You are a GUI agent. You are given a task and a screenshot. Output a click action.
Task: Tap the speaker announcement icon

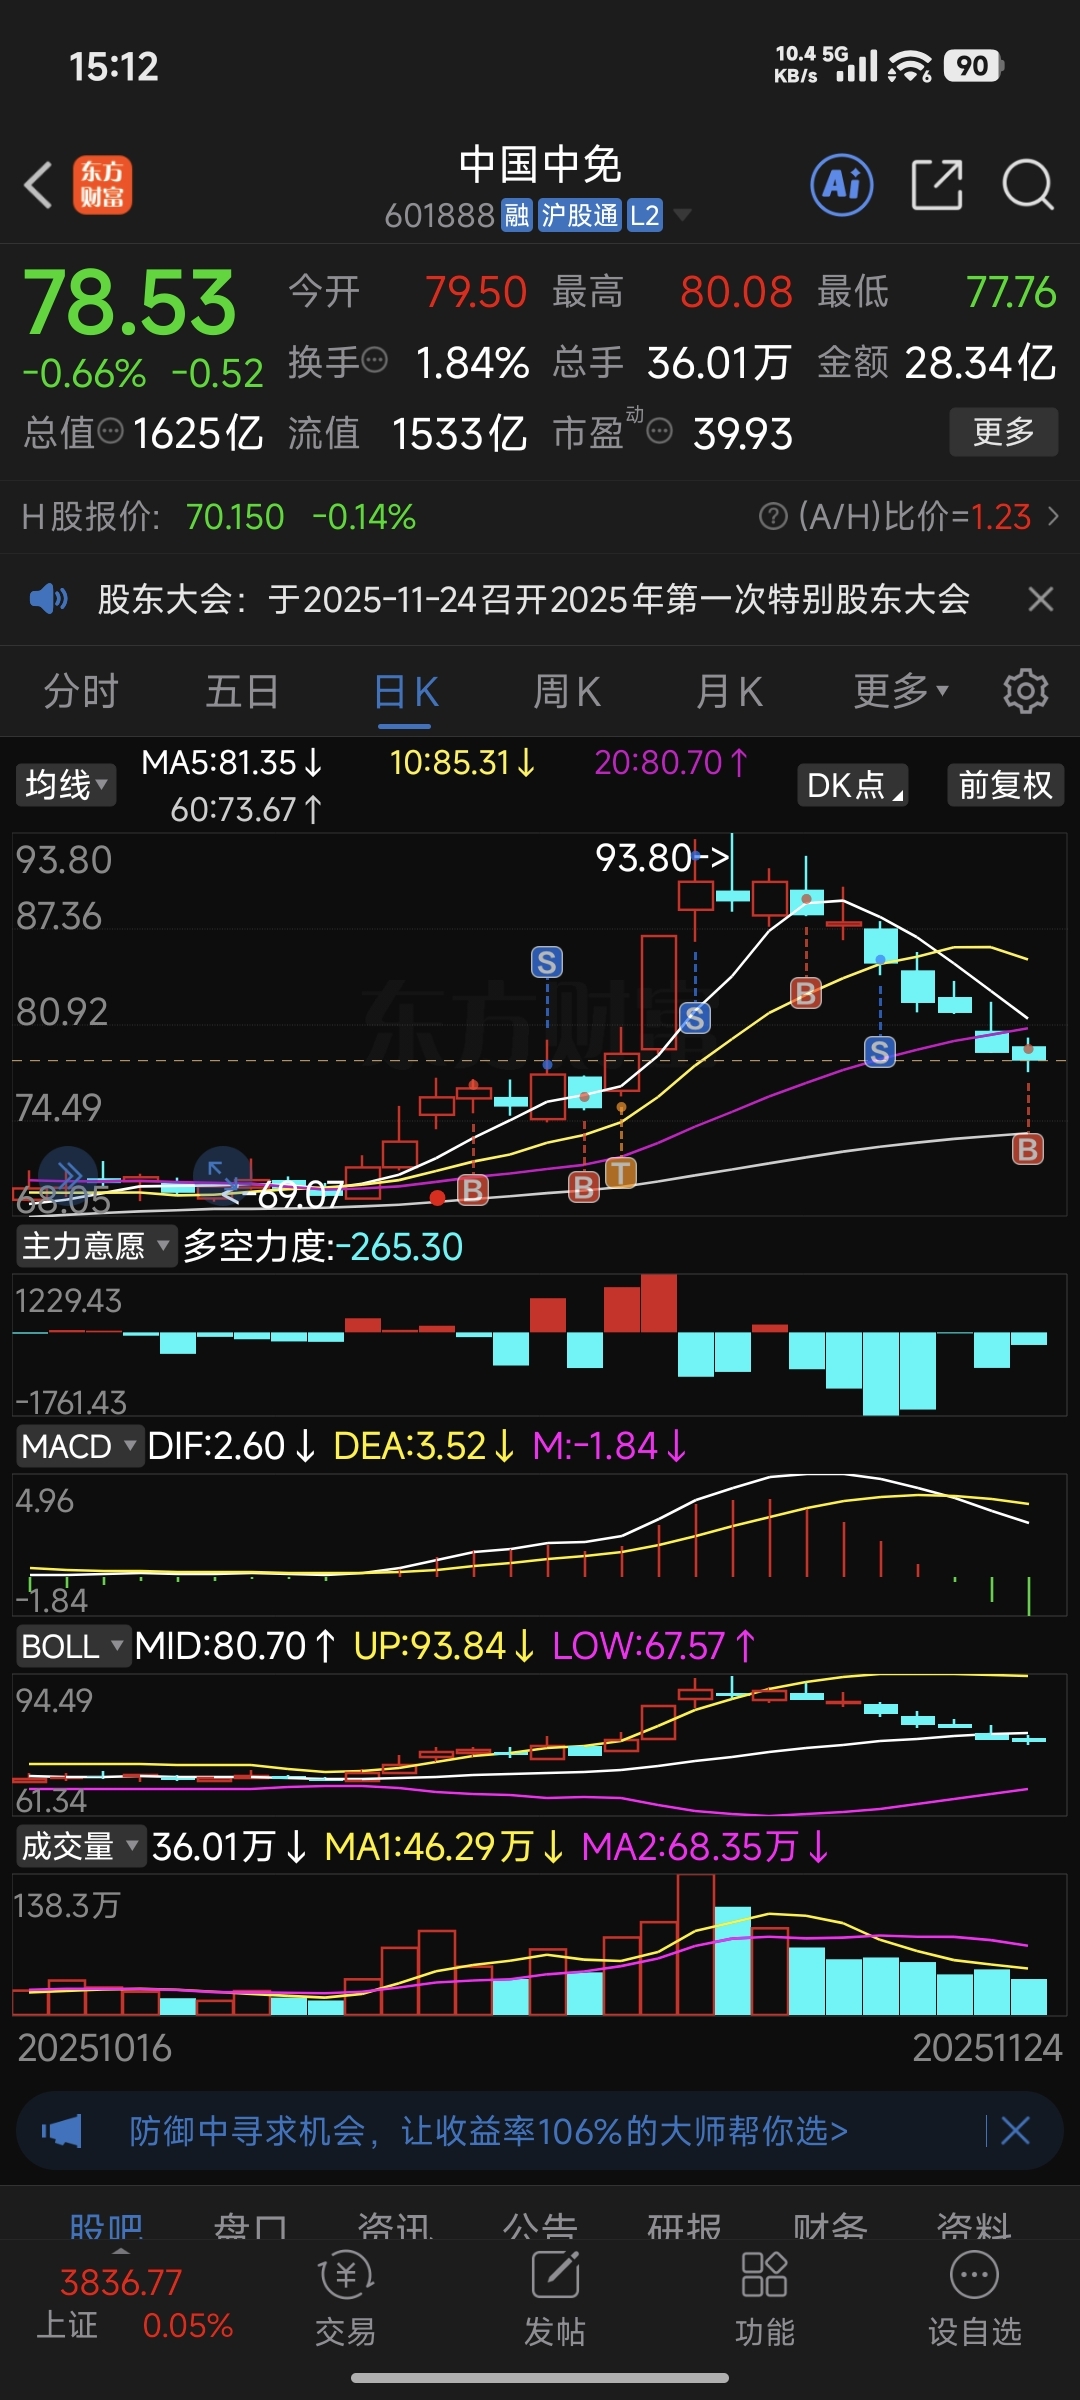48,599
